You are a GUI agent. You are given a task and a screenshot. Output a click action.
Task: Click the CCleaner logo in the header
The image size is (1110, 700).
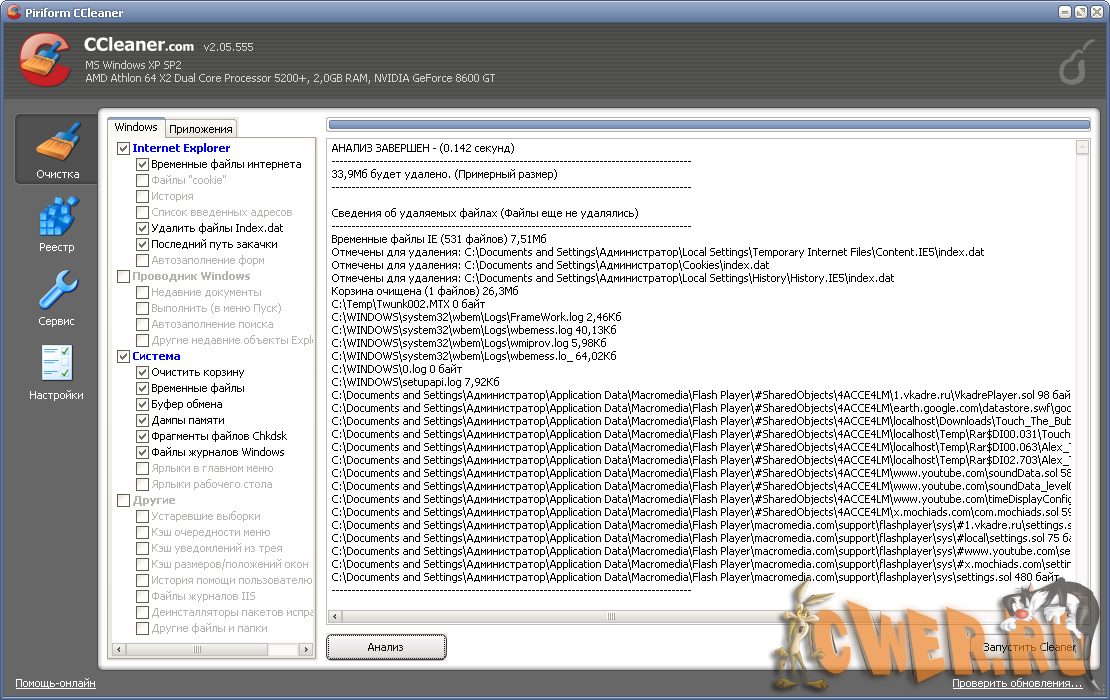[x=44, y=60]
